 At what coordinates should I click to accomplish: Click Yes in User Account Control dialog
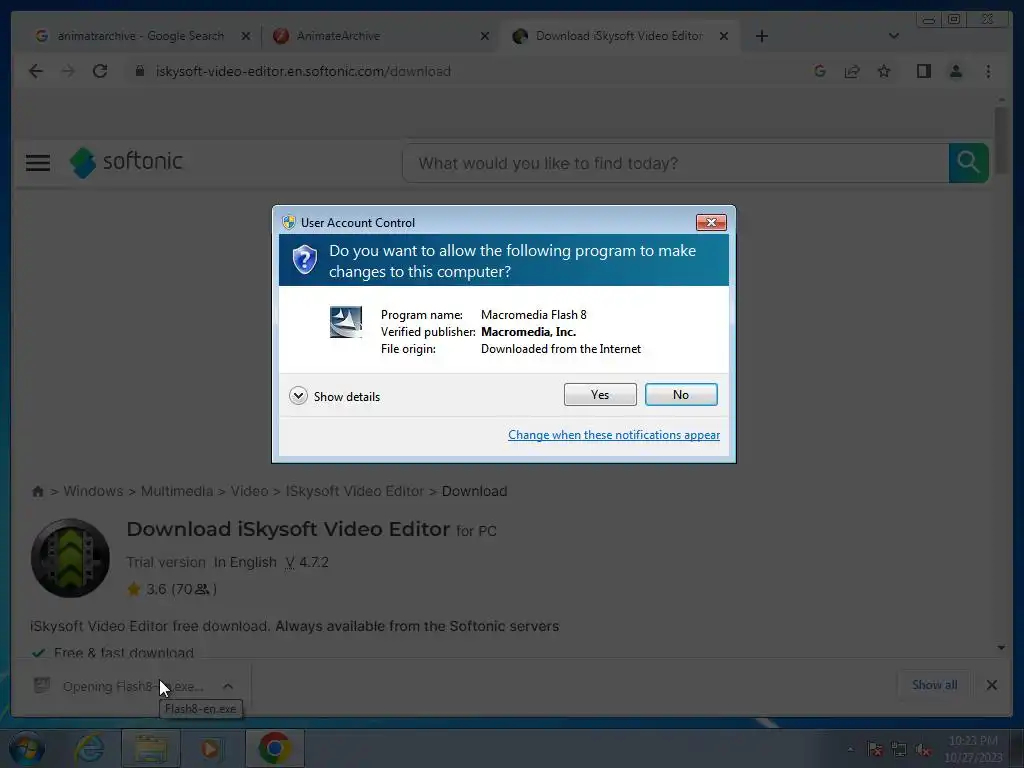tap(600, 394)
